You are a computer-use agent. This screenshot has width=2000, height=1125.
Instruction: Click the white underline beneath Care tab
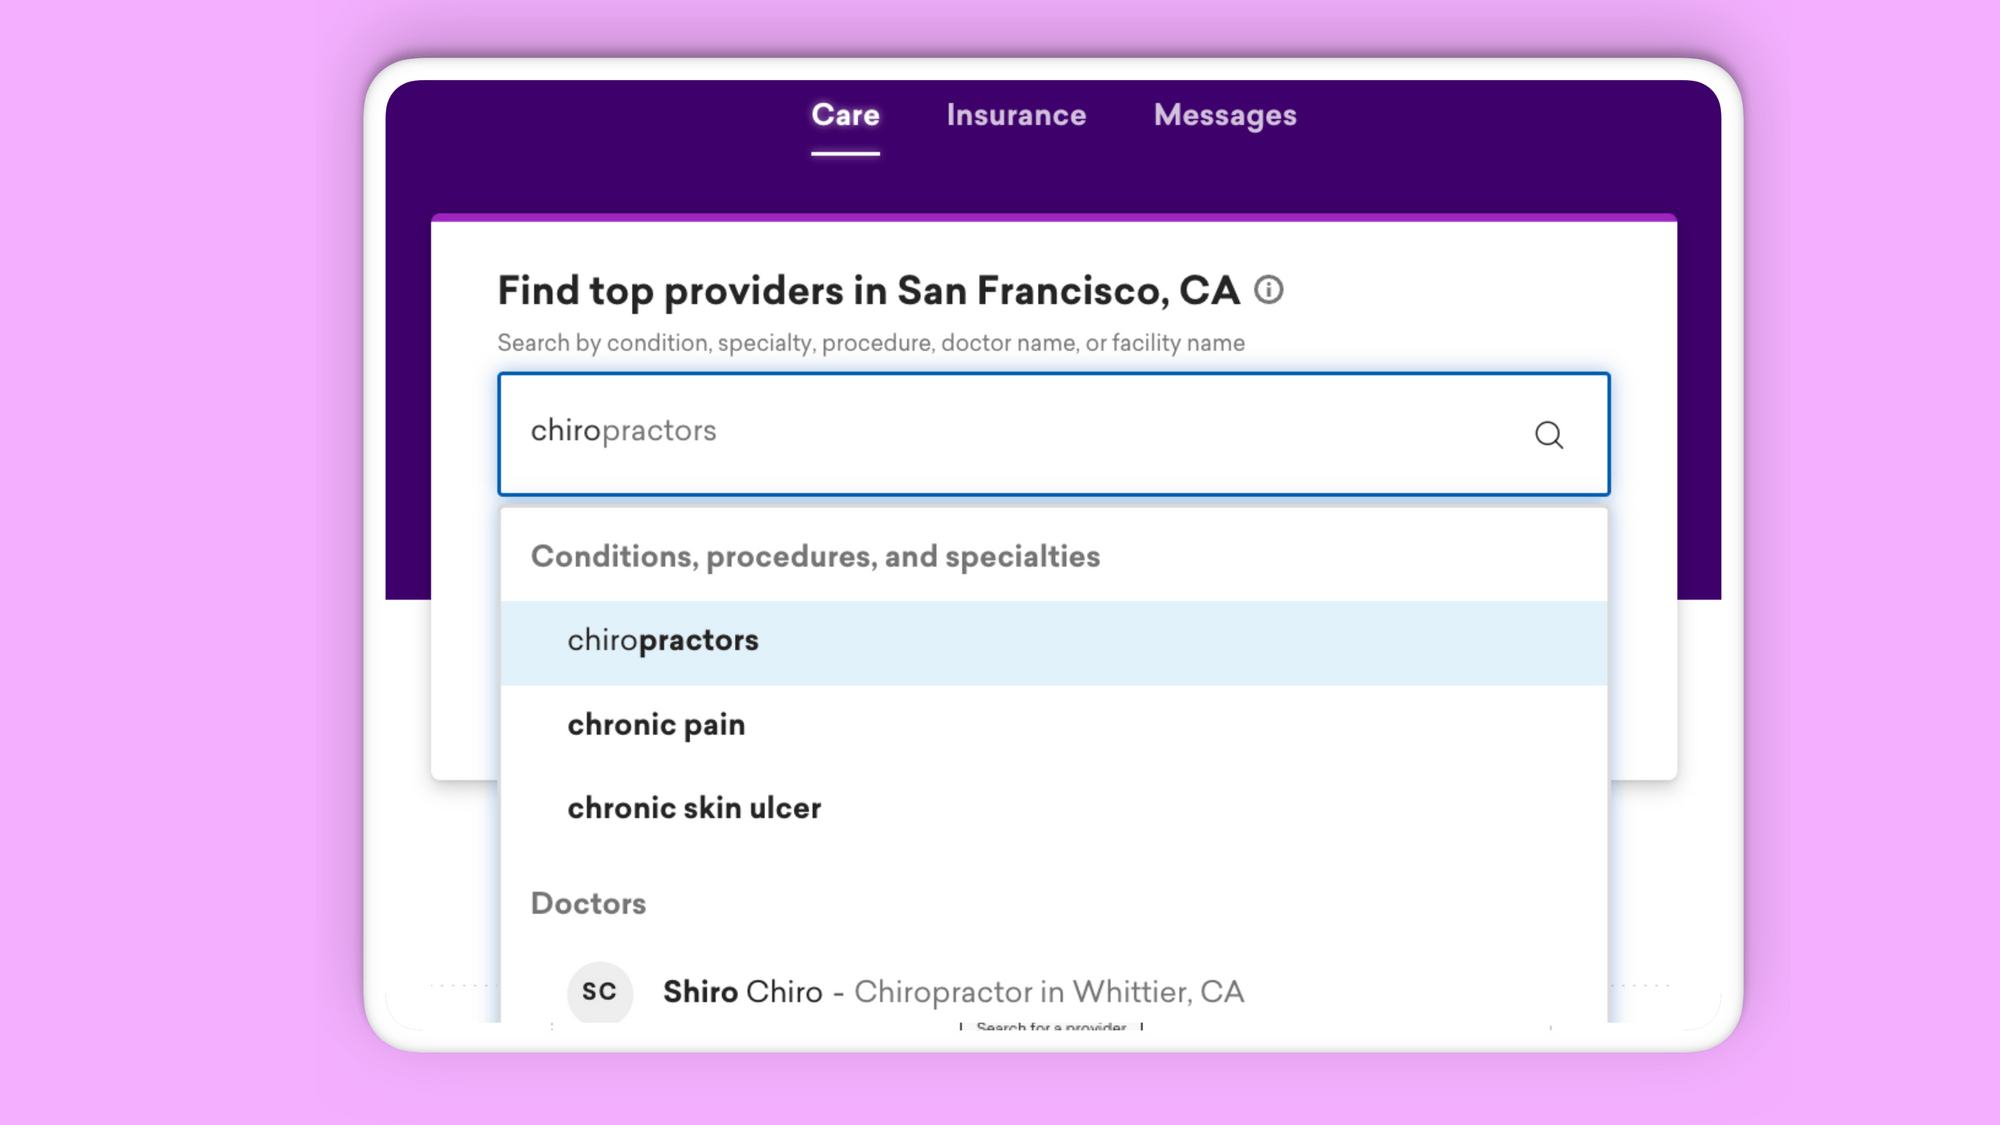coord(845,153)
